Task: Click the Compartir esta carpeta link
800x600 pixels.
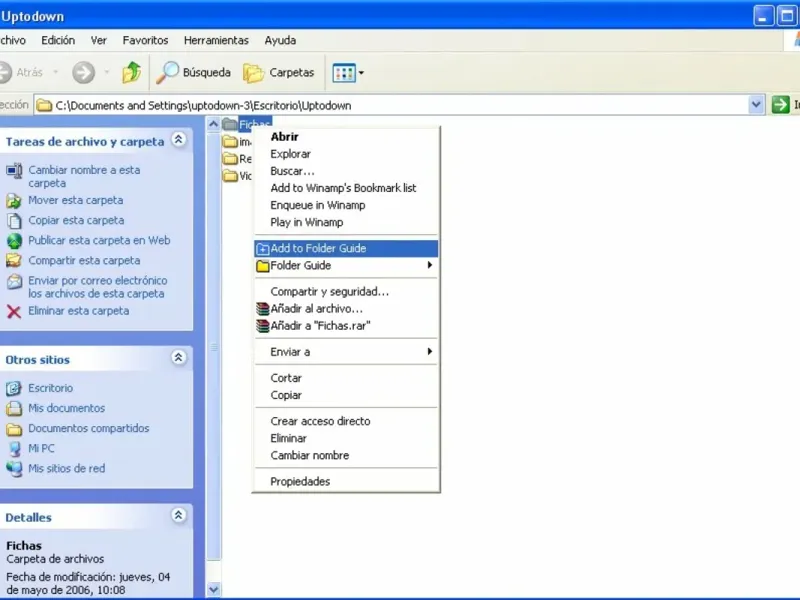Action: click(x=84, y=260)
